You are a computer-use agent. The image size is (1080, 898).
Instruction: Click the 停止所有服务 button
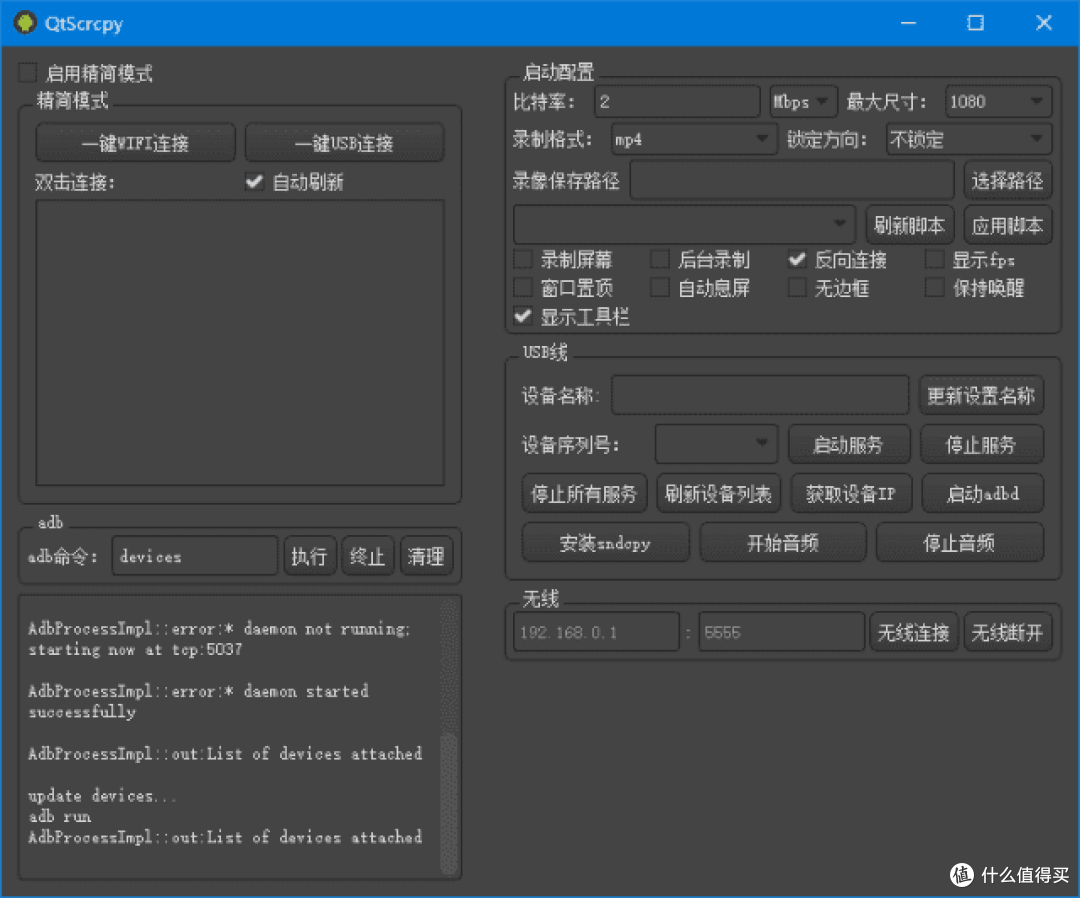click(x=584, y=493)
